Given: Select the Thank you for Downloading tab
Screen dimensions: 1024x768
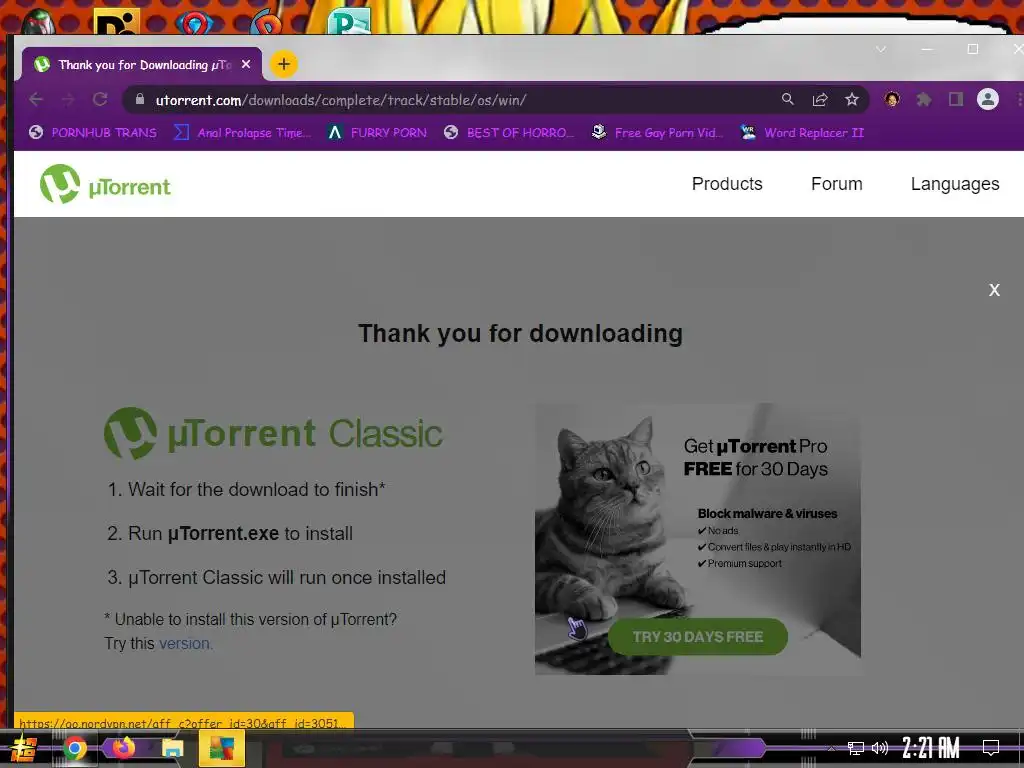Looking at the screenshot, I should click(x=142, y=64).
